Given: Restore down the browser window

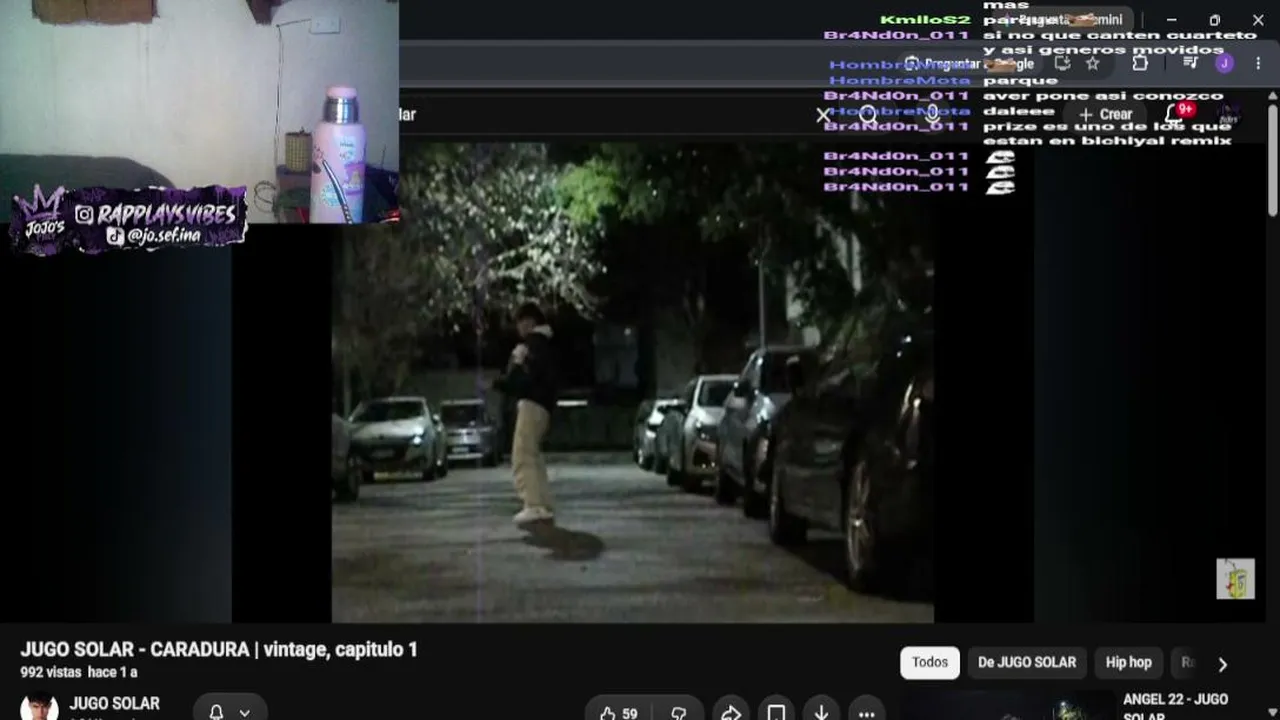Looking at the screenshot, I should coord(1214,20).
